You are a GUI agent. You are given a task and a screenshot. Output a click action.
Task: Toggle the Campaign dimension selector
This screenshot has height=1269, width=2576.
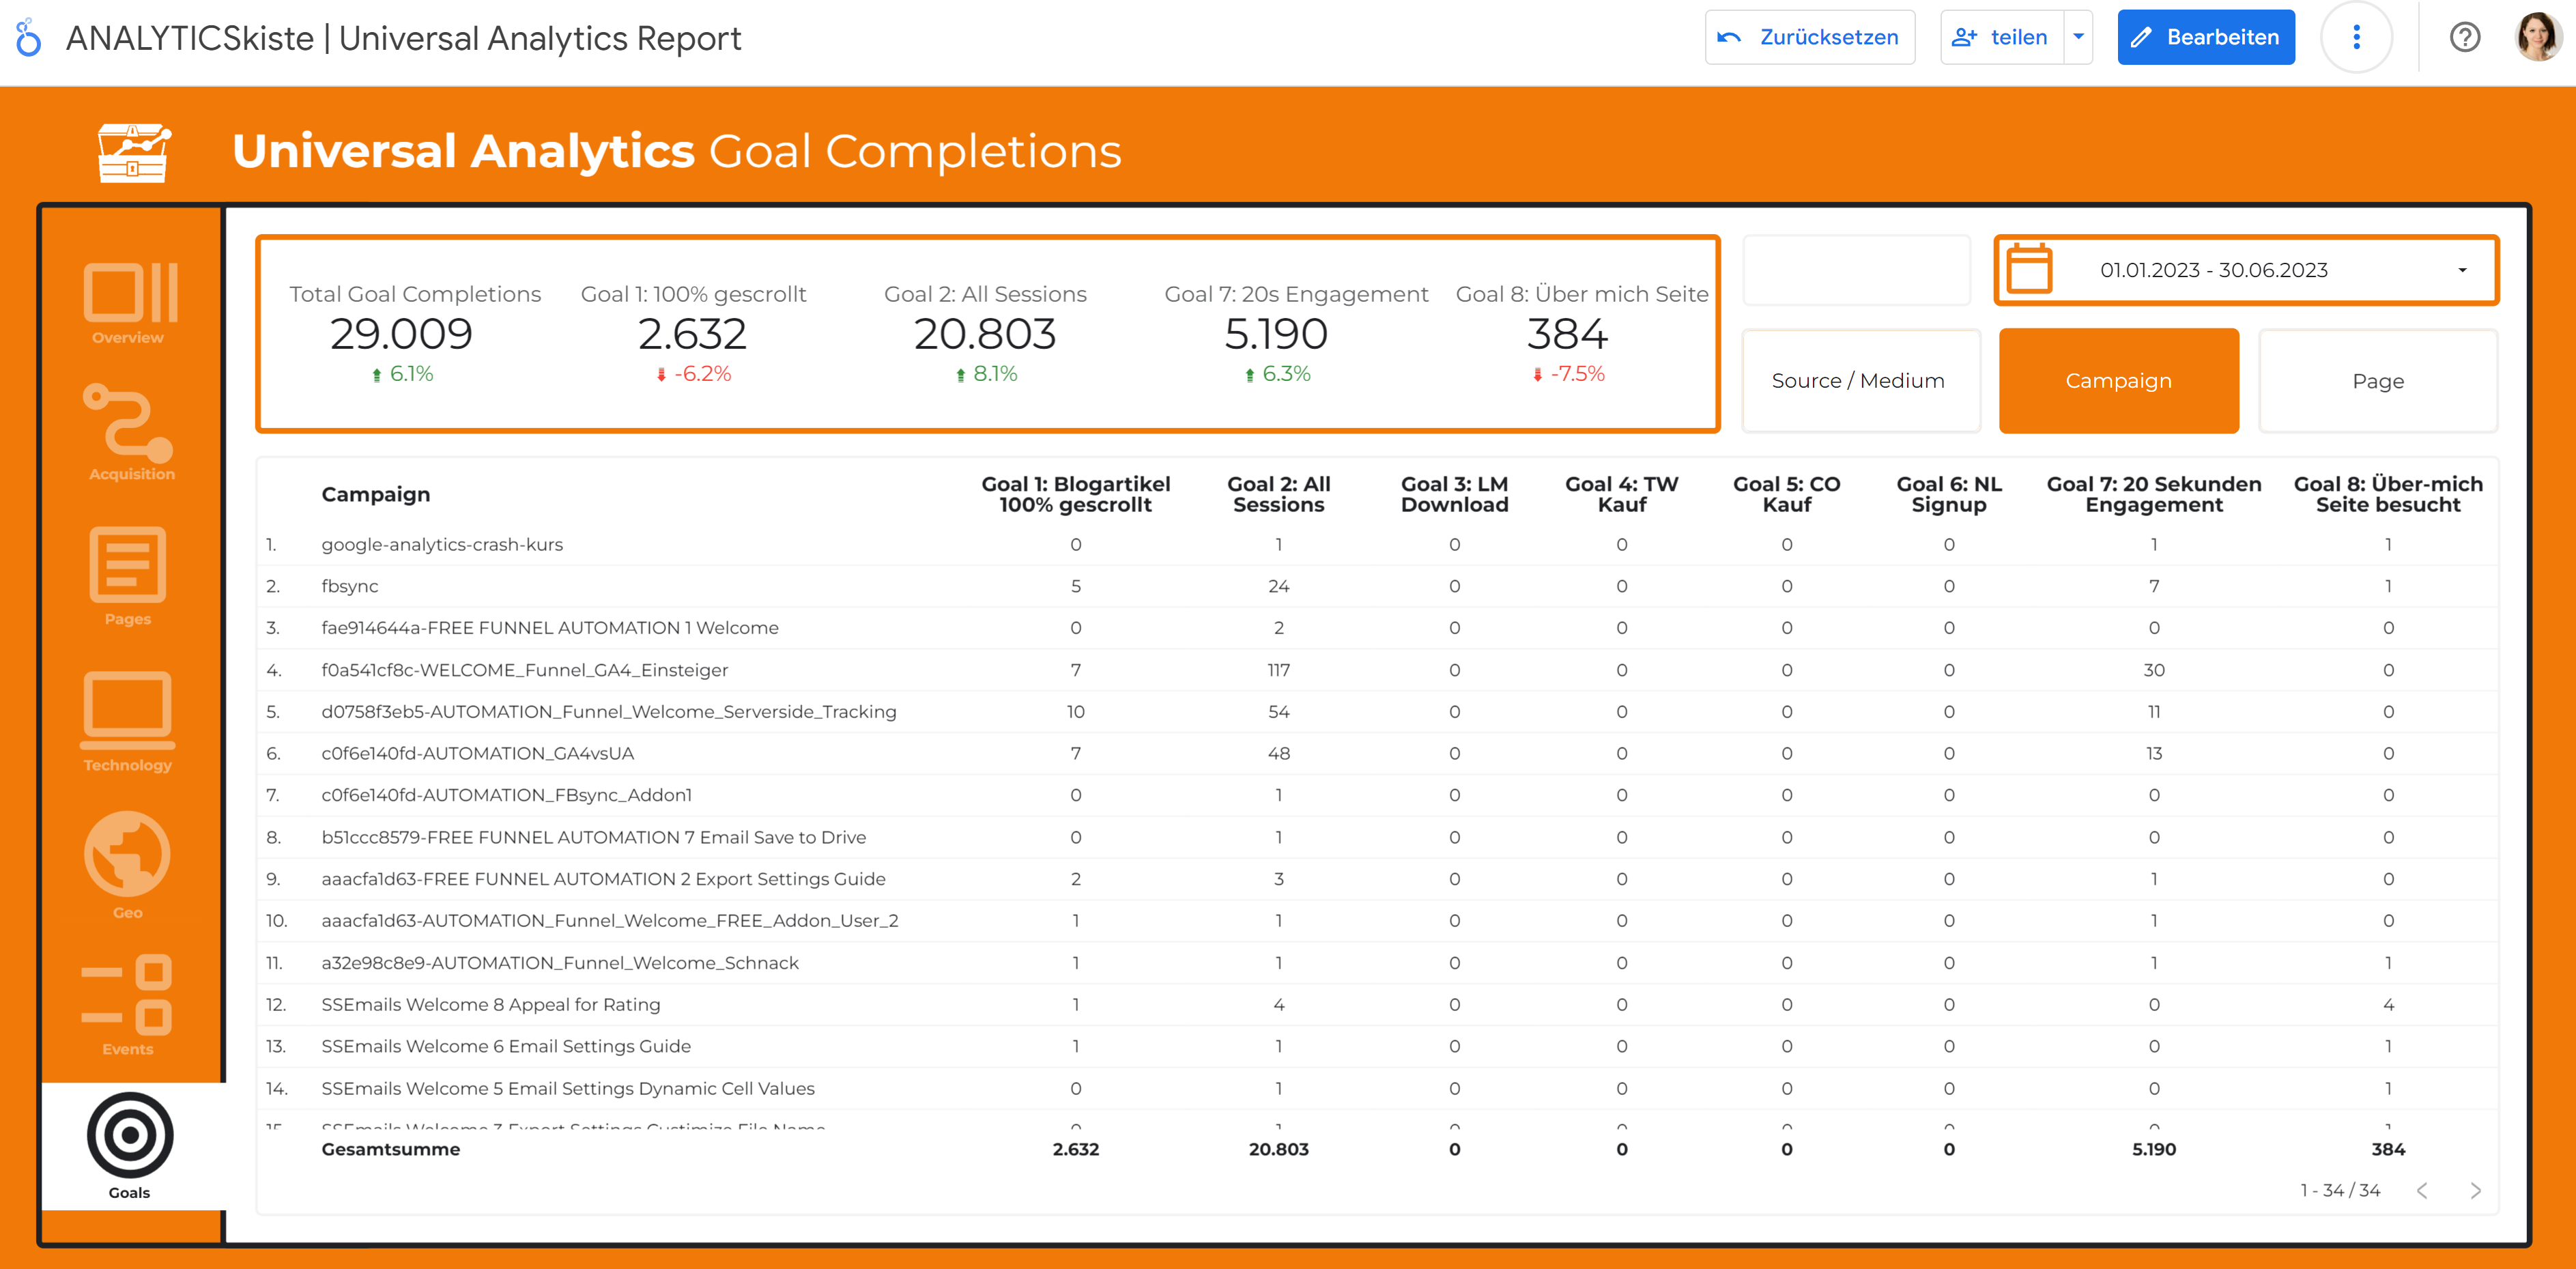point(2119,381)
